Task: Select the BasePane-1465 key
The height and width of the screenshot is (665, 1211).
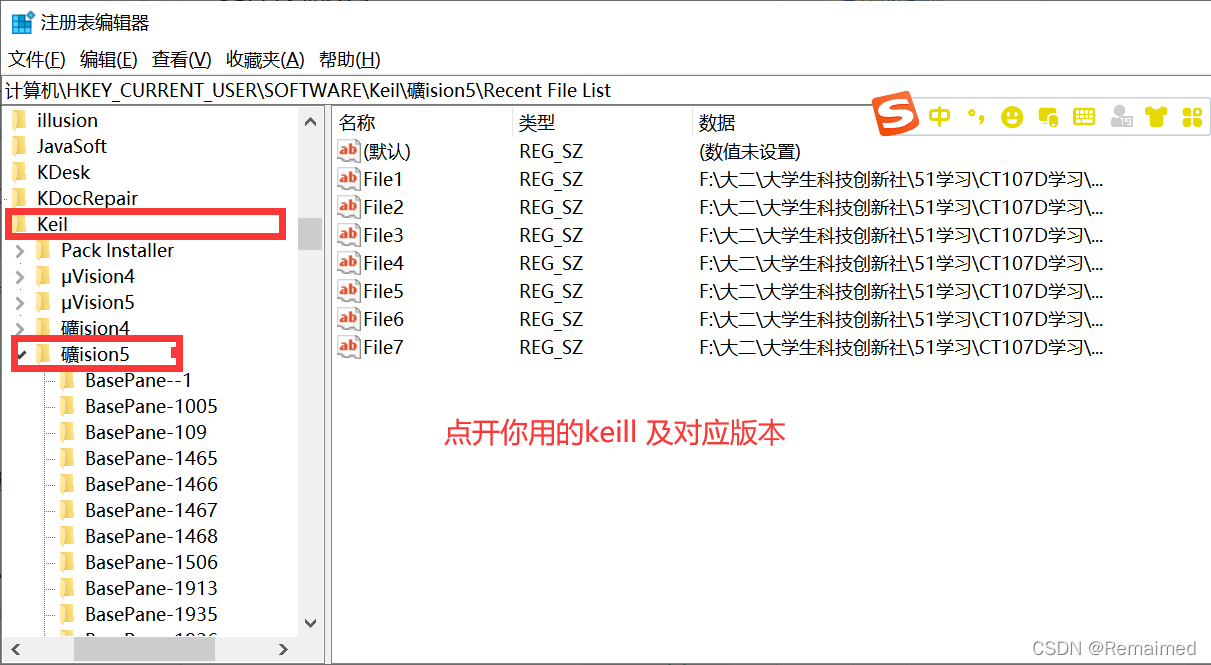Action: (151, 458)
